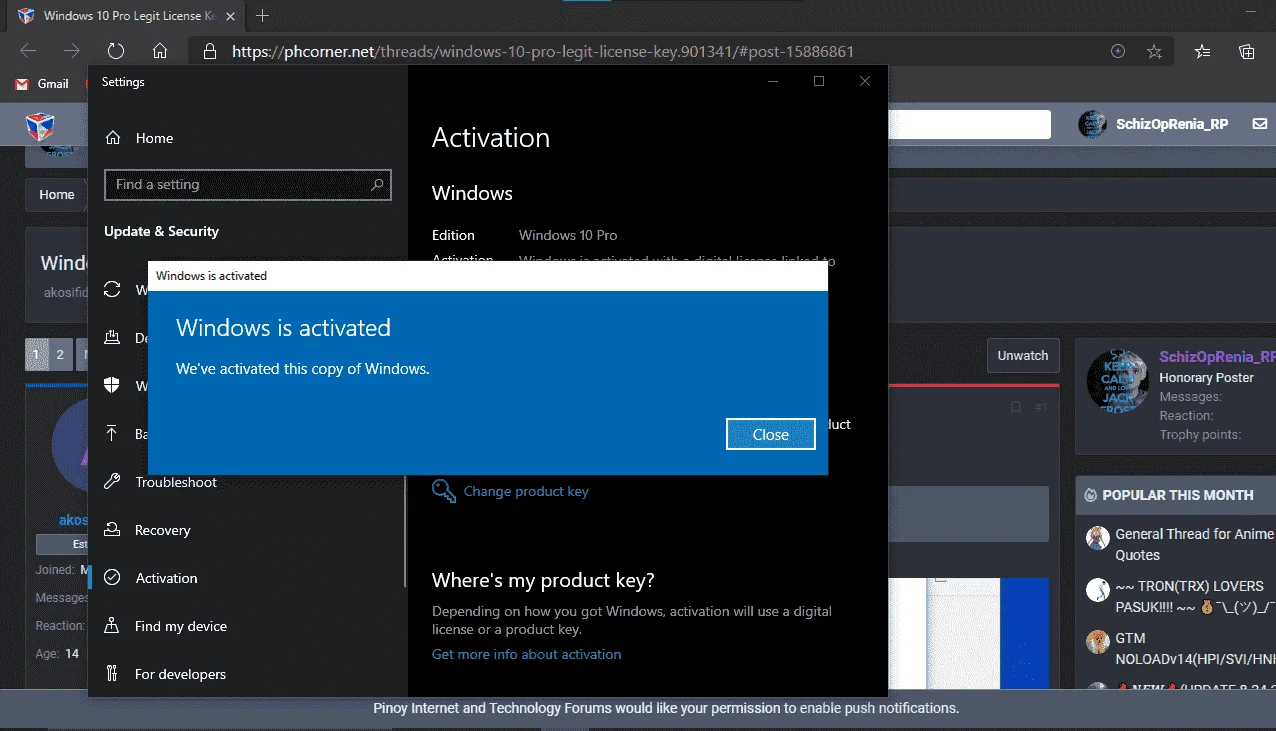Click the Windows Update sync arrows icon
The height and width of the screenshot is (731, 1276).
tap(113, 290)
